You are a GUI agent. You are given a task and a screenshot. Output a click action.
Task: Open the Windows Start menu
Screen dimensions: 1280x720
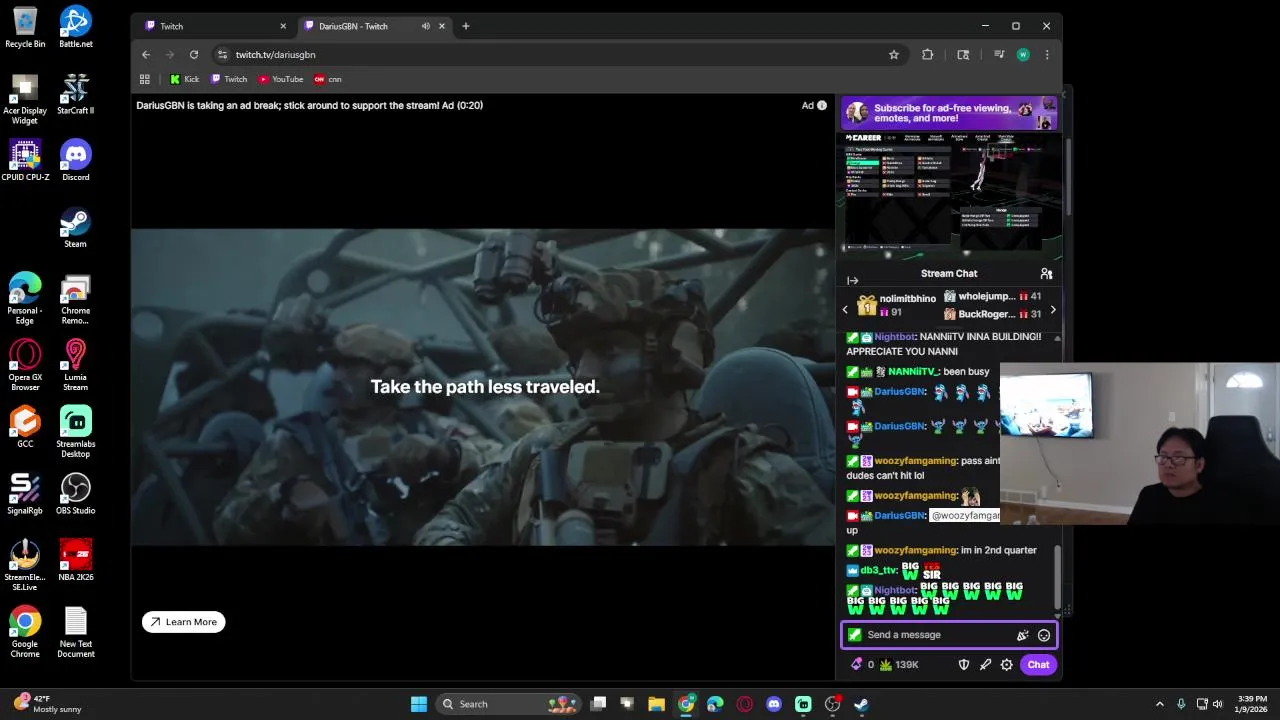point(419,704)
